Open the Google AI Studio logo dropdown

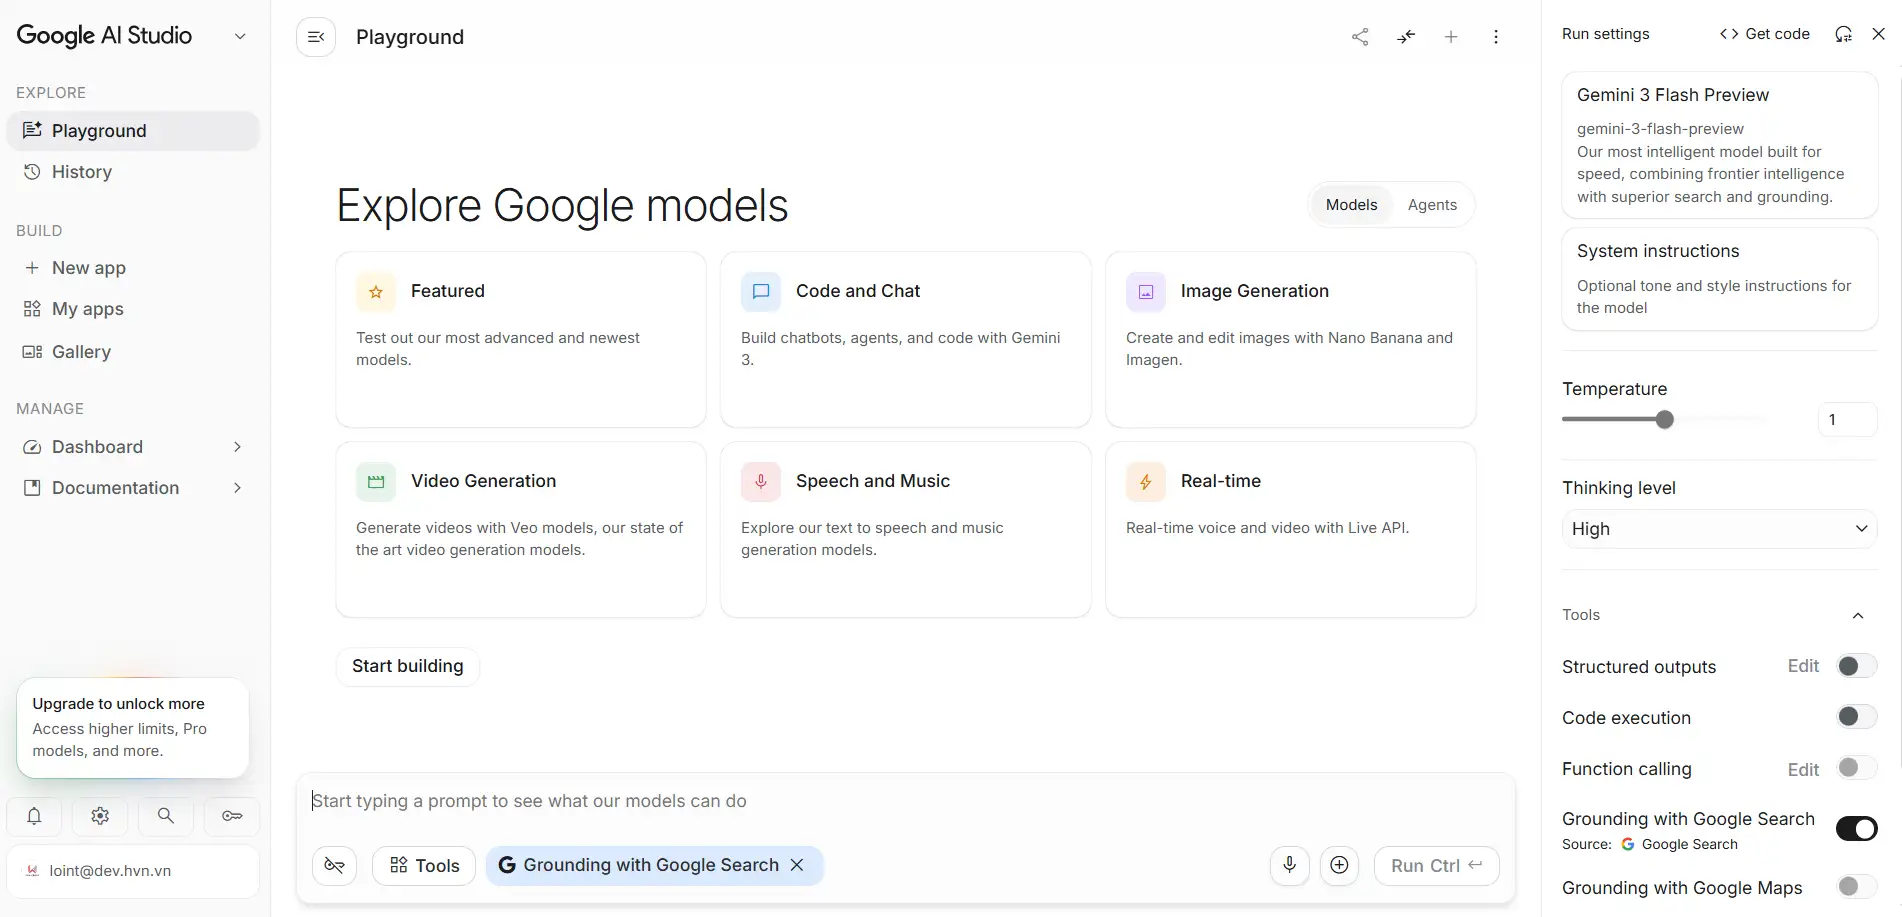240,36
